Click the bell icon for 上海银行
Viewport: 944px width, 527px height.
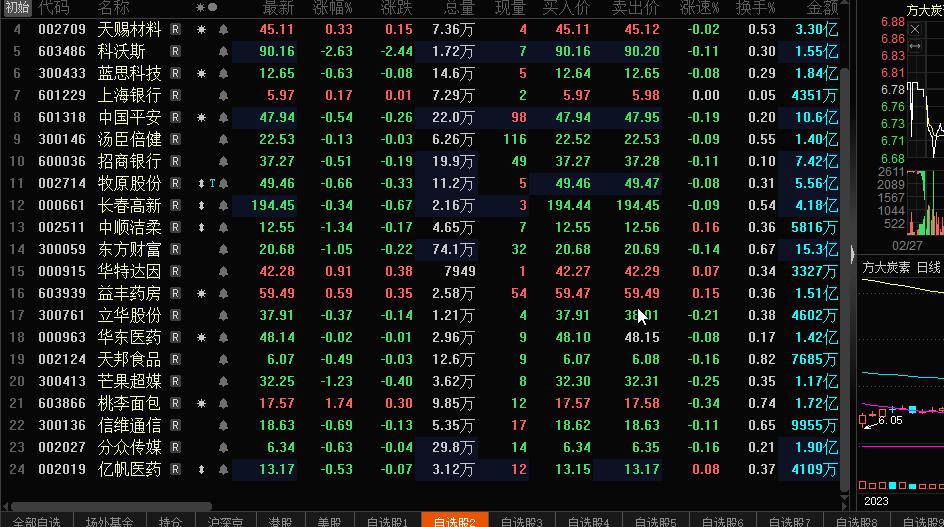(x=223, y=96)
